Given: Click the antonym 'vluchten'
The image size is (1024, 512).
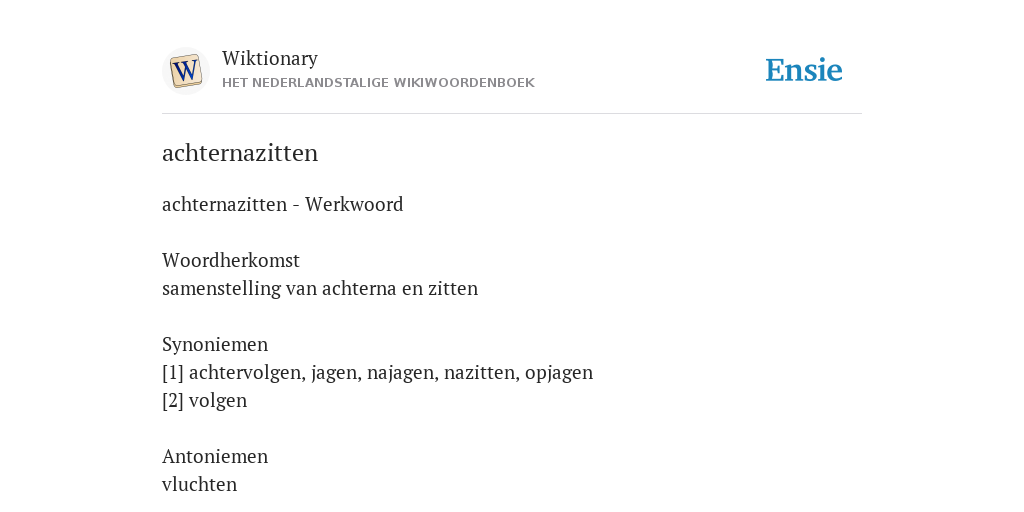Looking at the screenshot, I should point(199,485).
